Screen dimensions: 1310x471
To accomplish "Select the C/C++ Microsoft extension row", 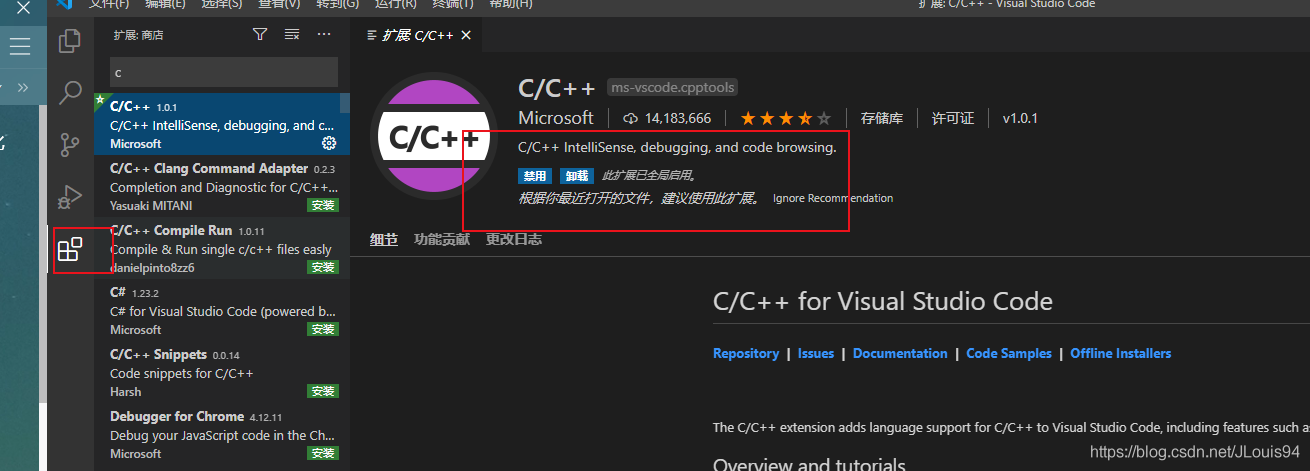I will click(222, 124).
